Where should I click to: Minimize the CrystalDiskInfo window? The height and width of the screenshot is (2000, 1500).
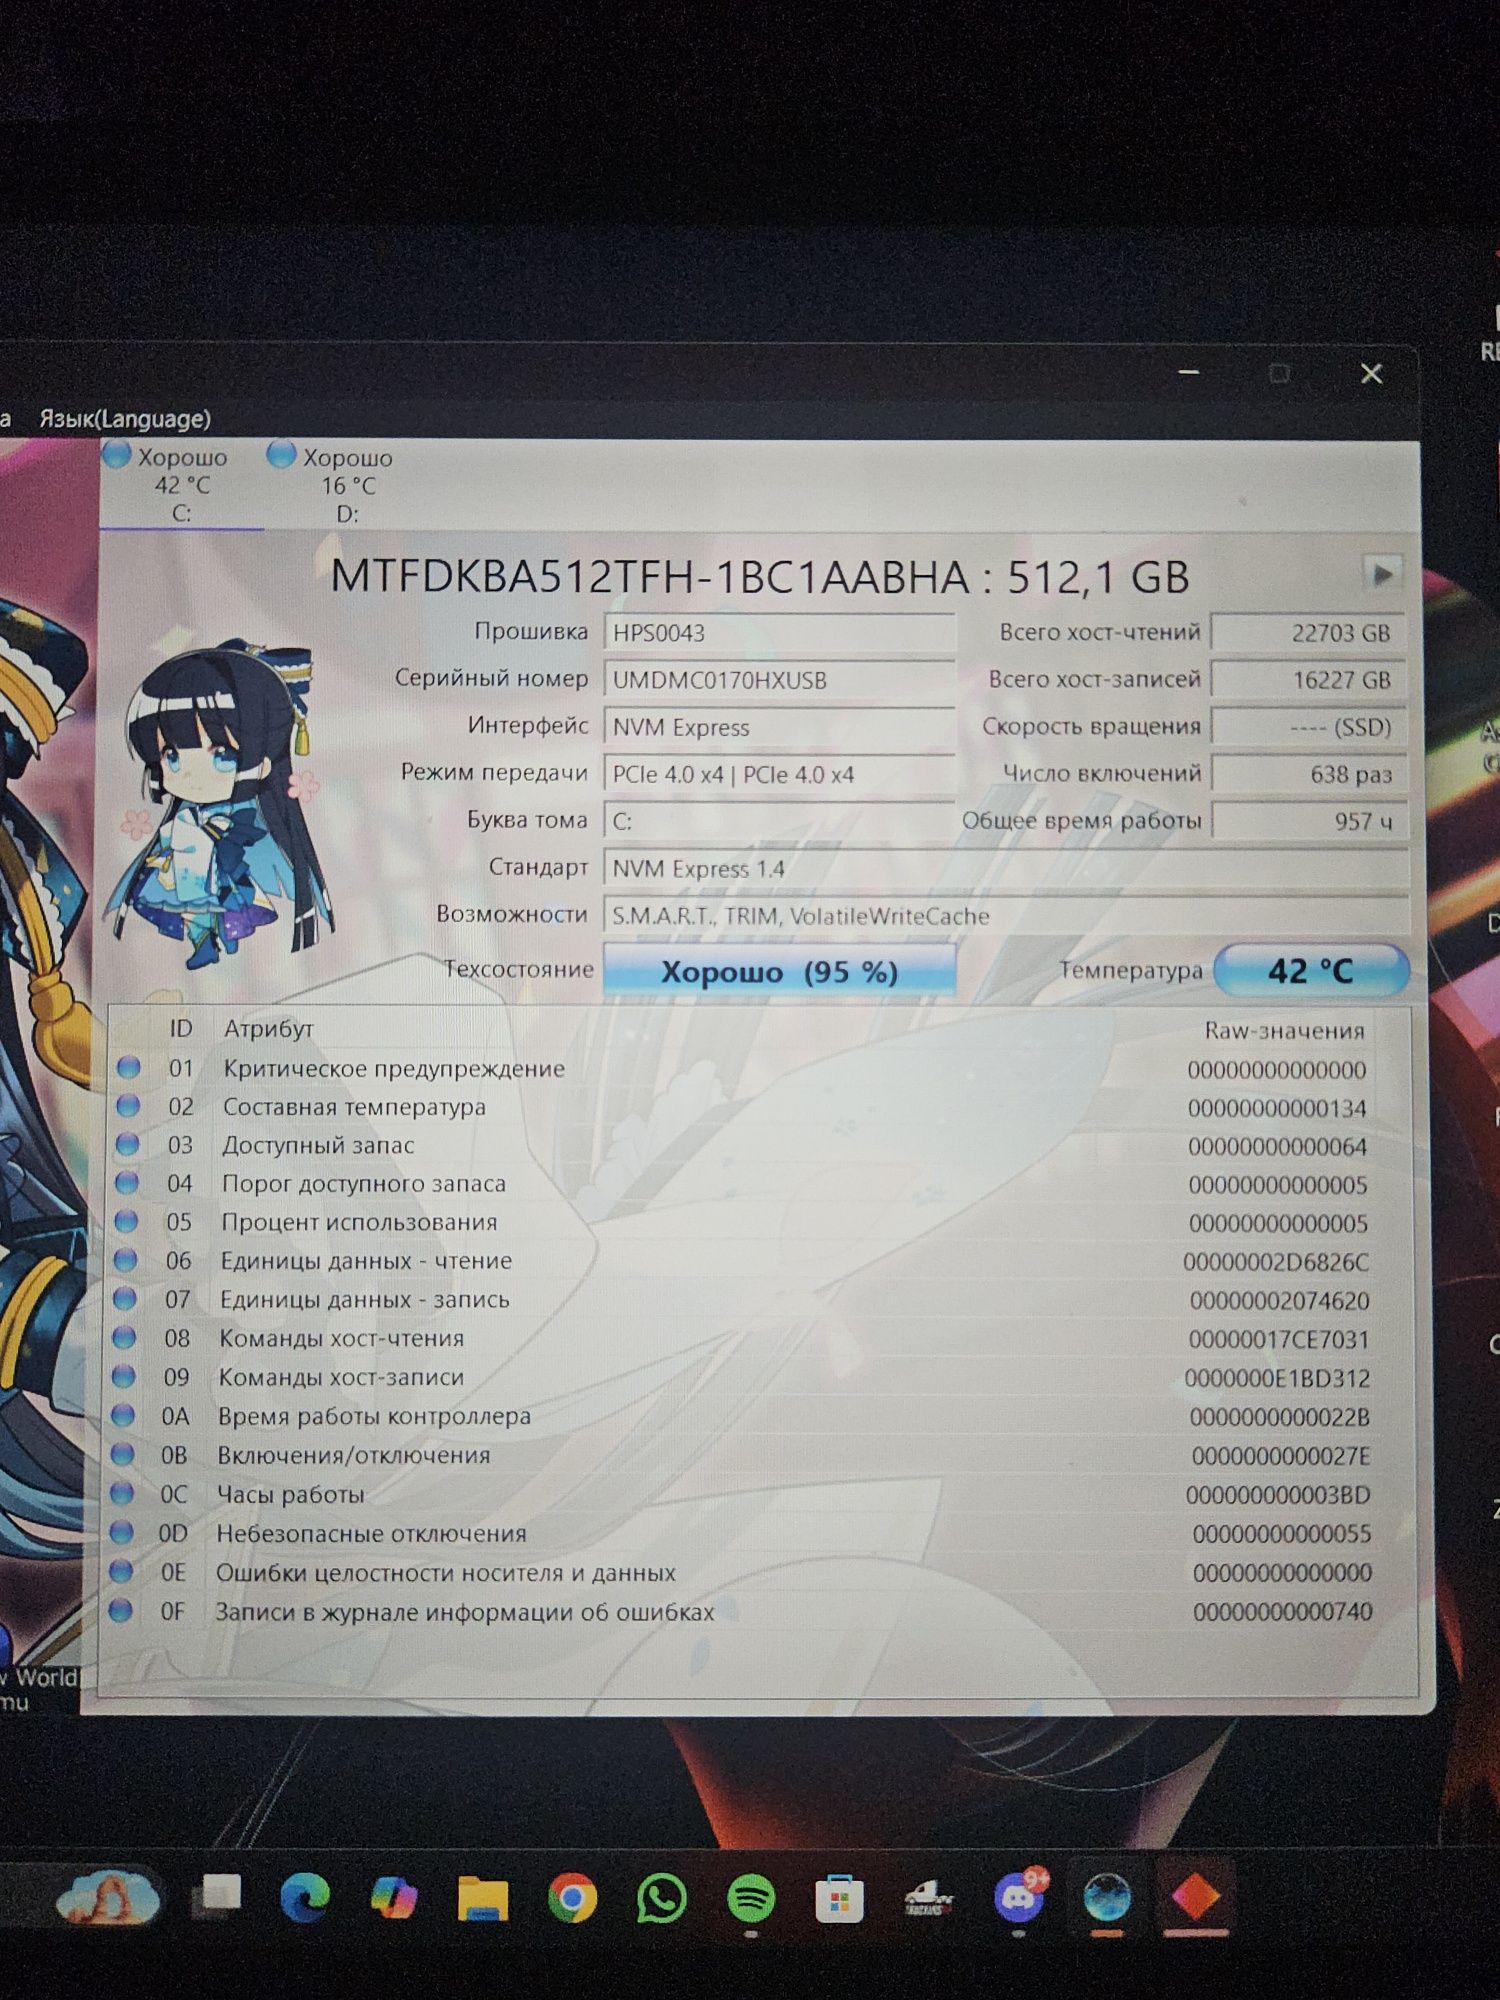(1188, 373)
